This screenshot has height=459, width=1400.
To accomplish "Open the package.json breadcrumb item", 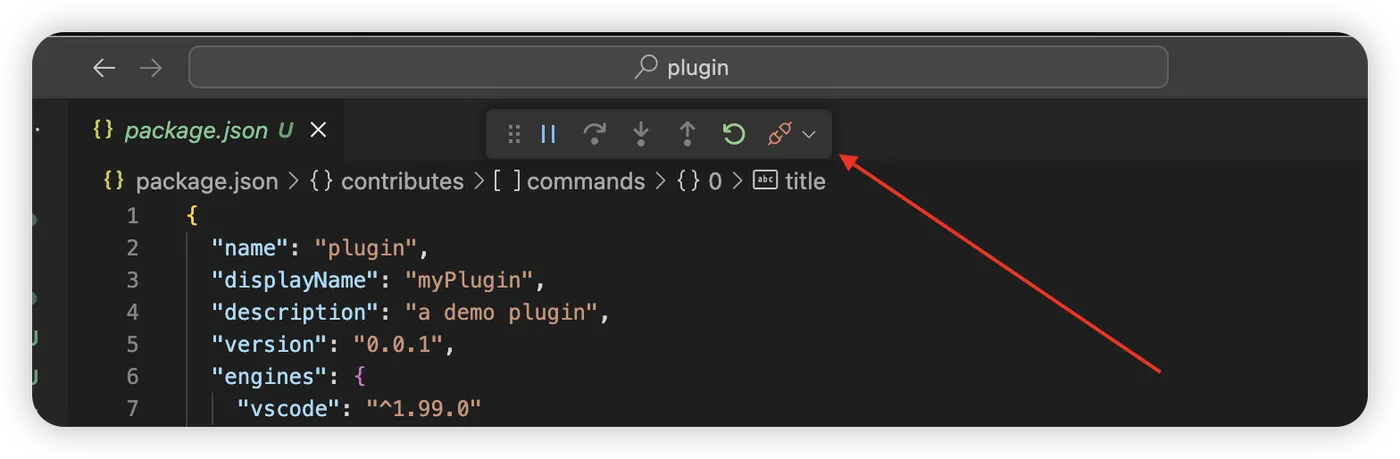I will 206,181.
